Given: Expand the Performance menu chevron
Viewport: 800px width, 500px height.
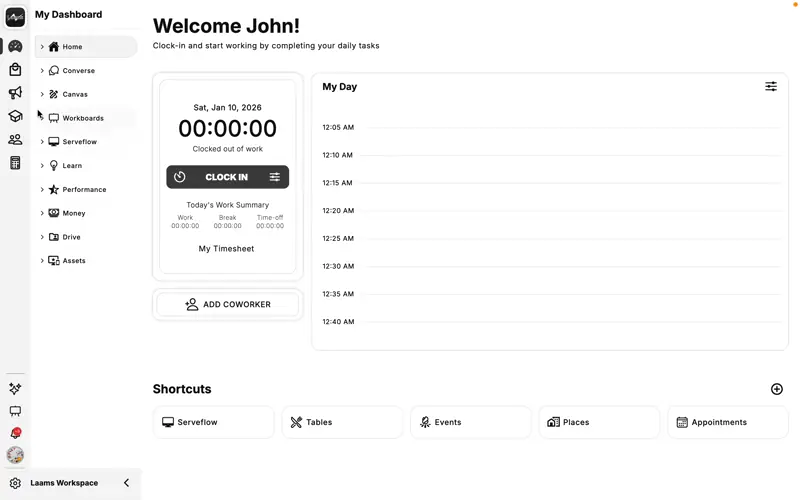Looking at the screenshot, I should pos(42,189).
